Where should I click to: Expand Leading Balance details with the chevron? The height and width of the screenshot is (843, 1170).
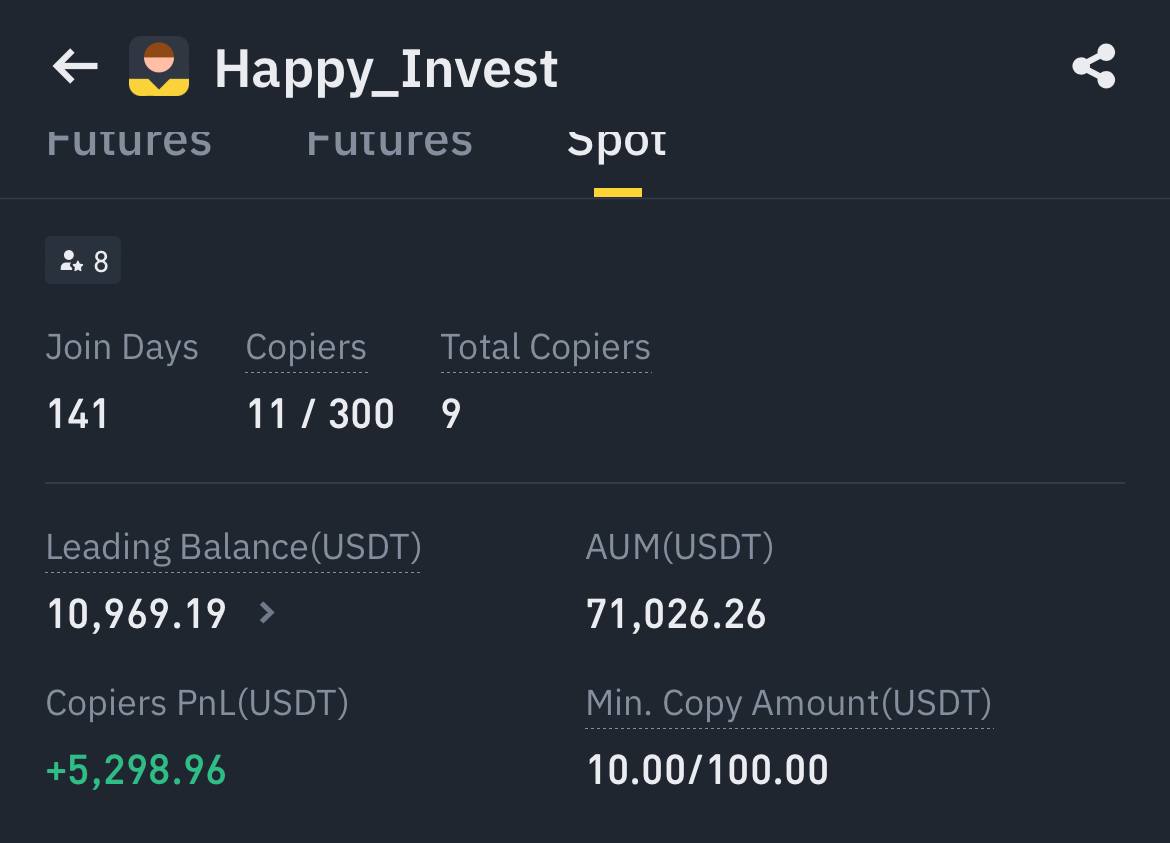point(266,613)
